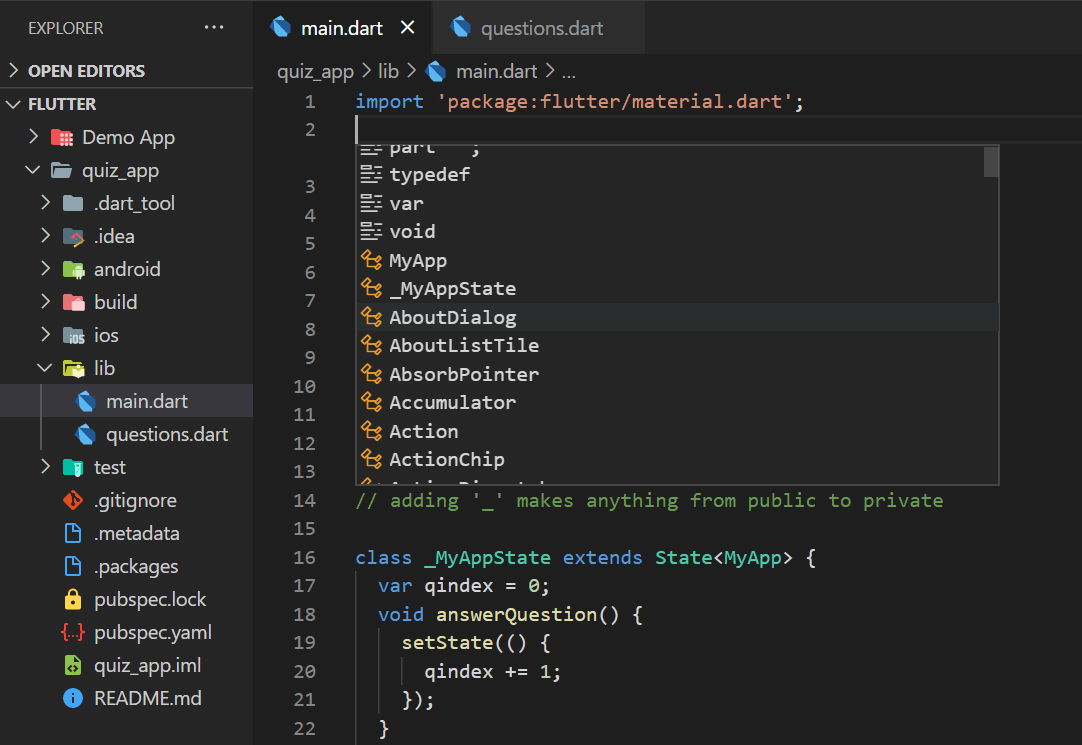The image size is (1082, 745).
Task: Click the lib breadcrumb above the editor
Action: point(389,71)
